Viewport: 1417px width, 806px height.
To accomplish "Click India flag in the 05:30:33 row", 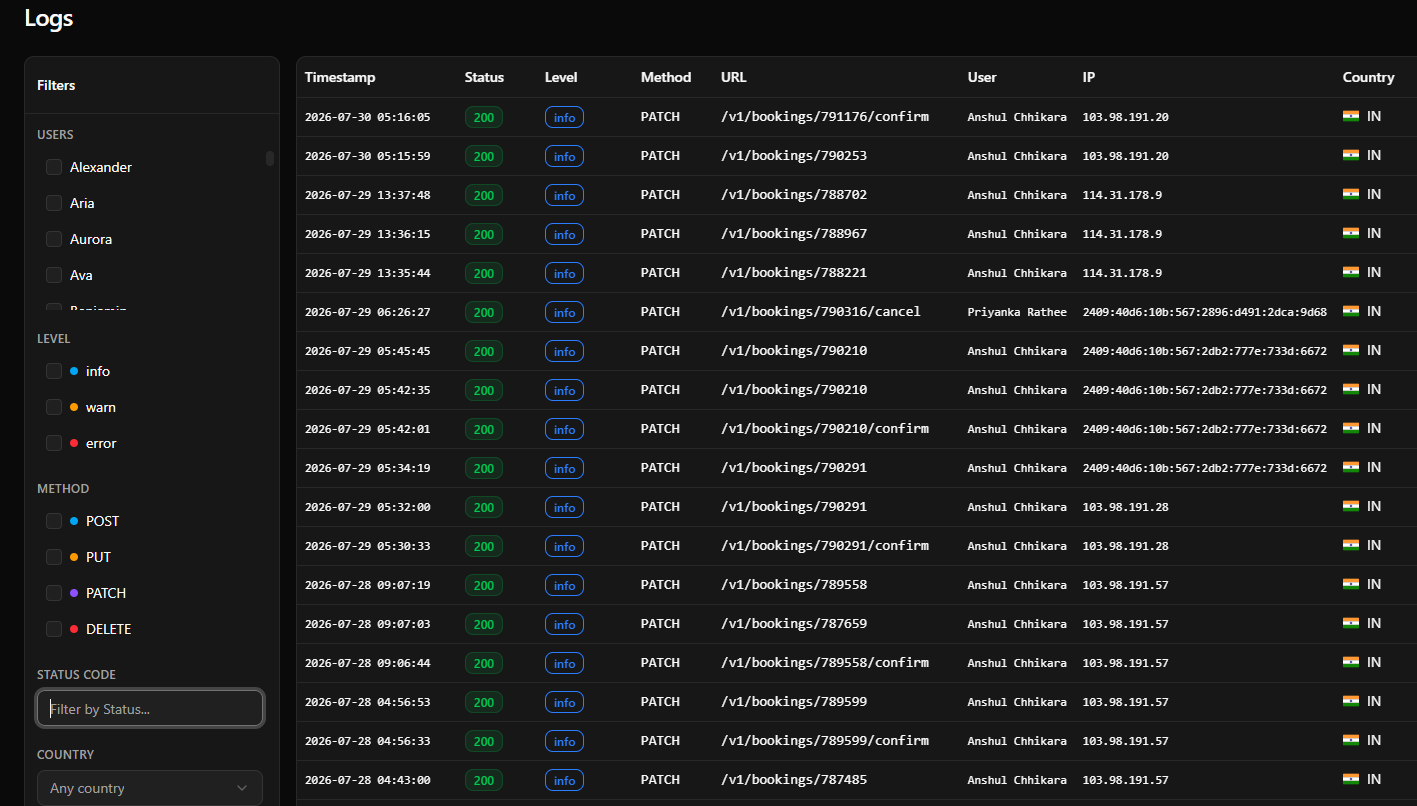I will pyautogui.click(x=1351, y=545).
